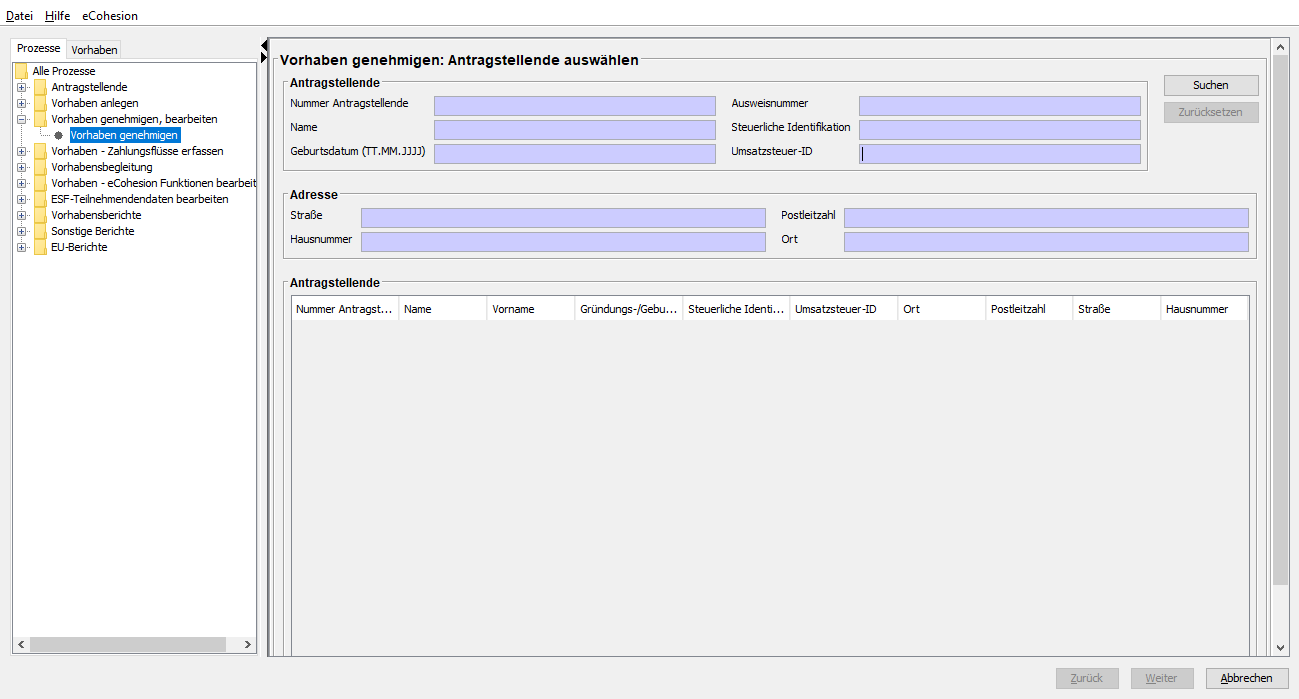
Task: Focus the Geburtsdatum input field
Action: pyautogui.click(x=575, y=154)
